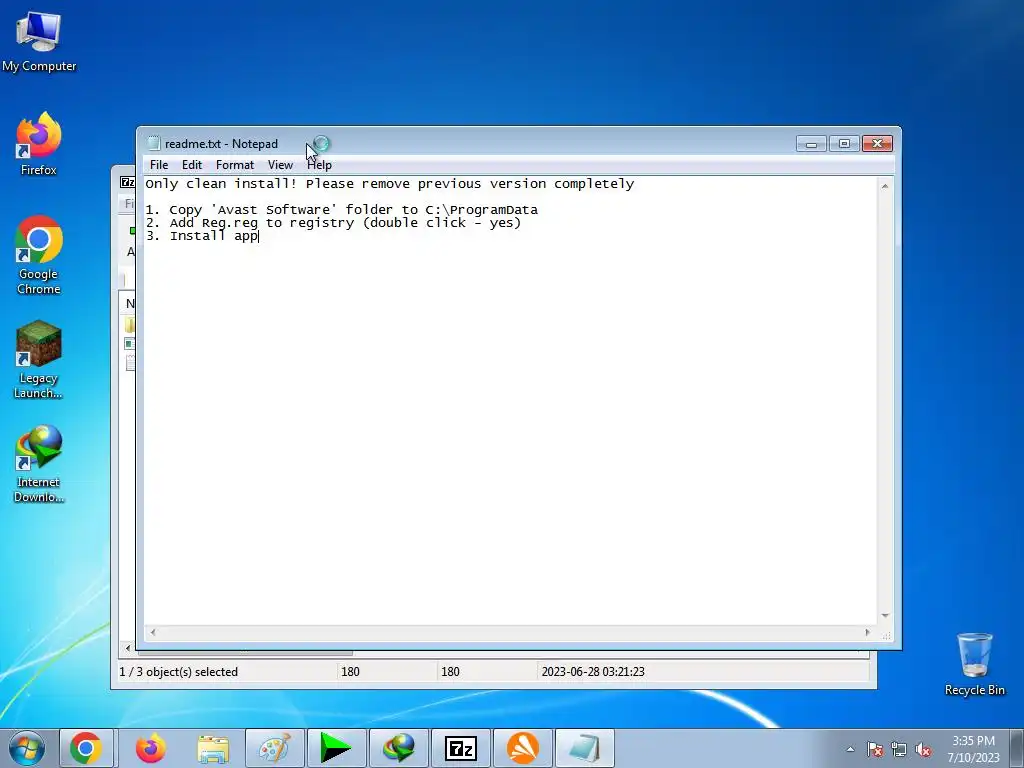Open Windows Explorer from the taskbar
The height and width of the screenshot is (768, 1024).
click(213, 748)
